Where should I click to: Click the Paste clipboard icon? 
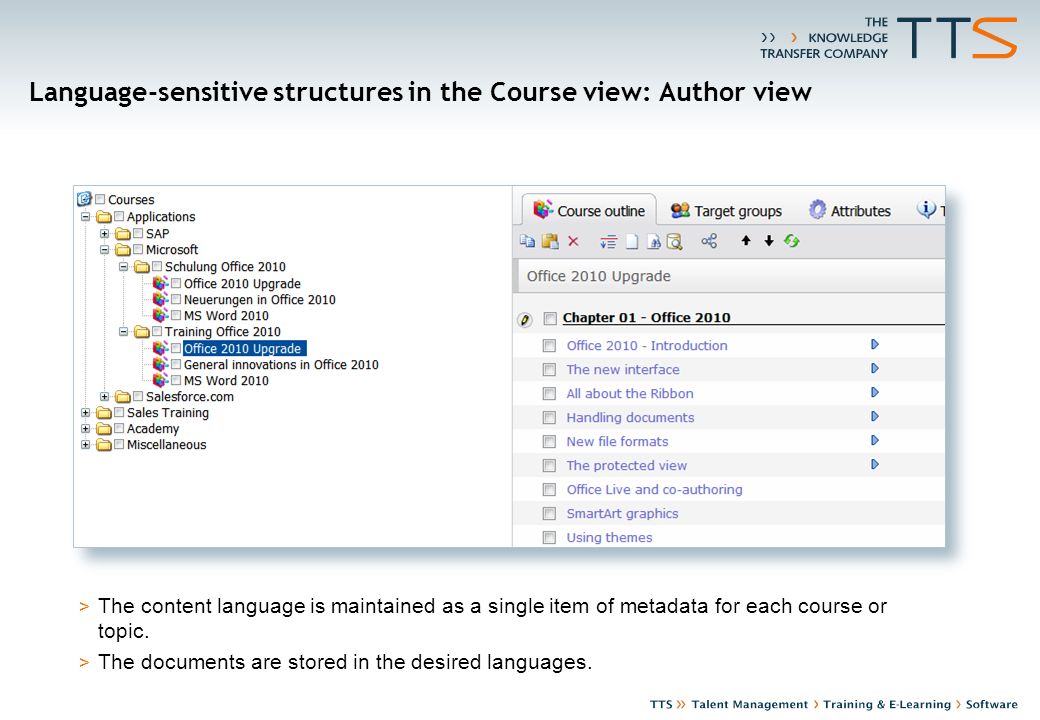[550, 241]
